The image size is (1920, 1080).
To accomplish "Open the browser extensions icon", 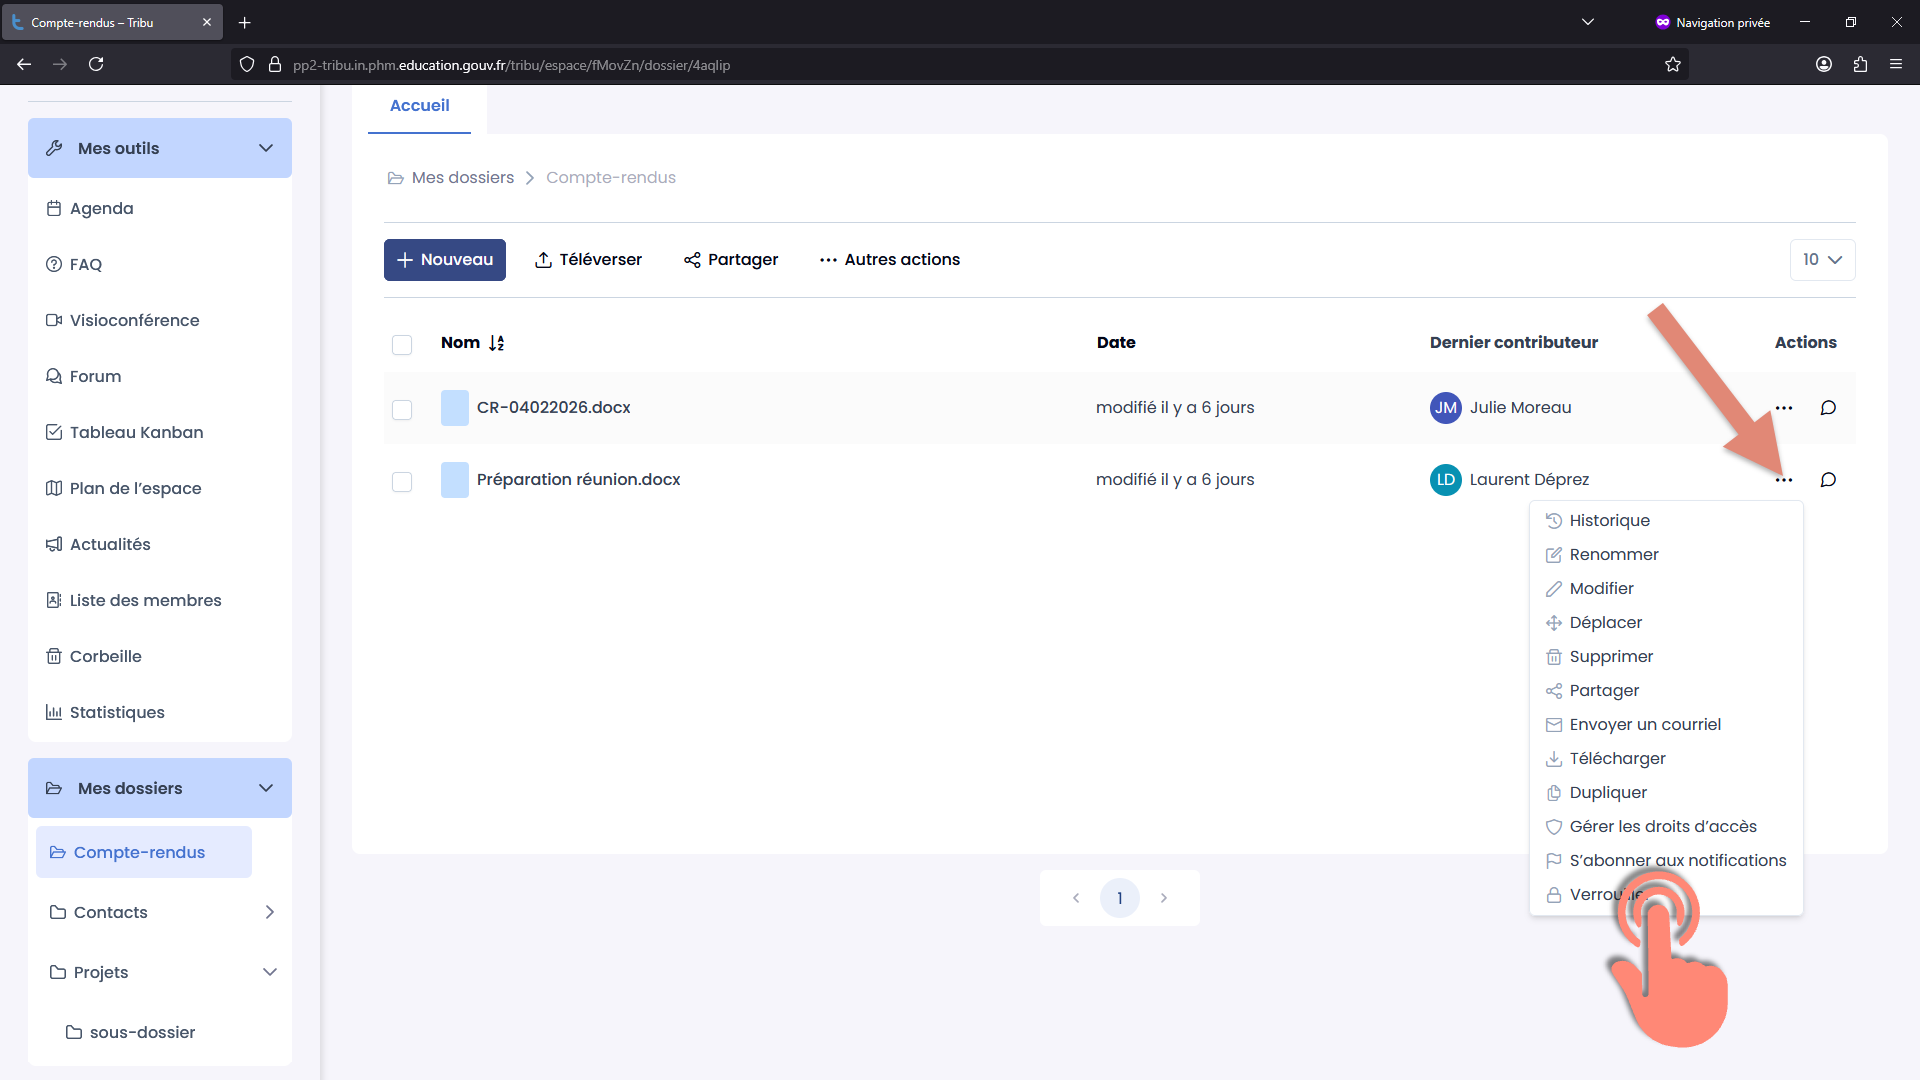I will (1860, 64).
